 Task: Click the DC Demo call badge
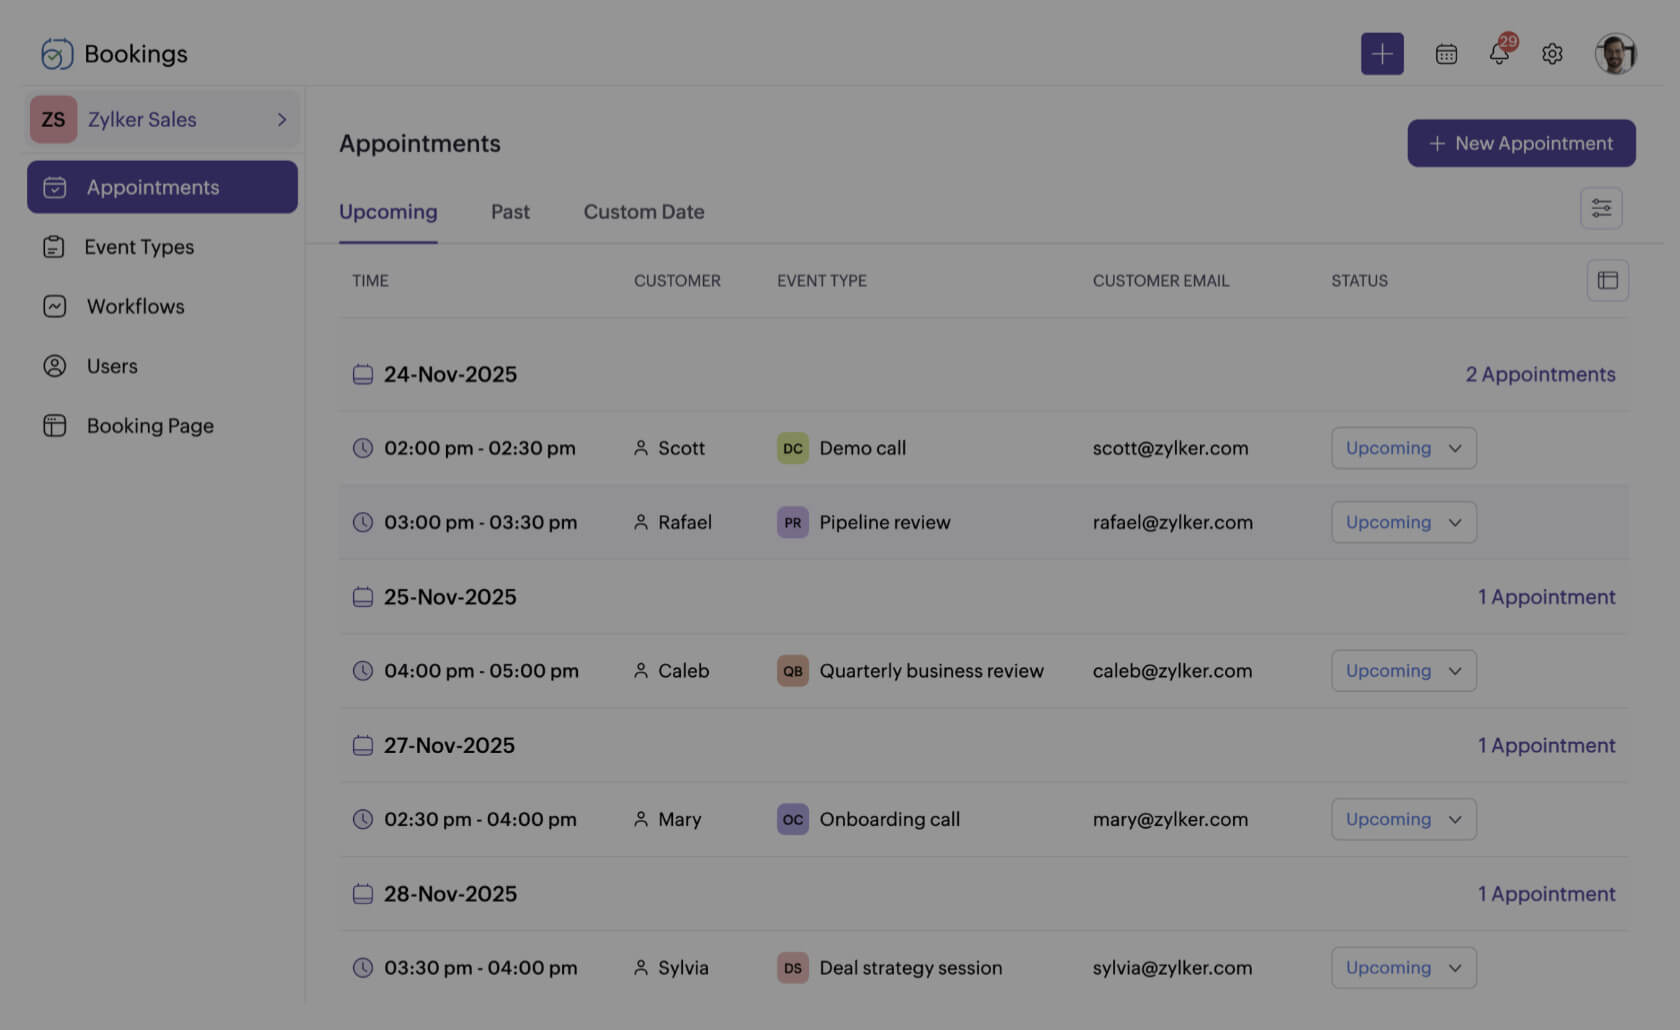pyautogui.click(x=793, y=448)
